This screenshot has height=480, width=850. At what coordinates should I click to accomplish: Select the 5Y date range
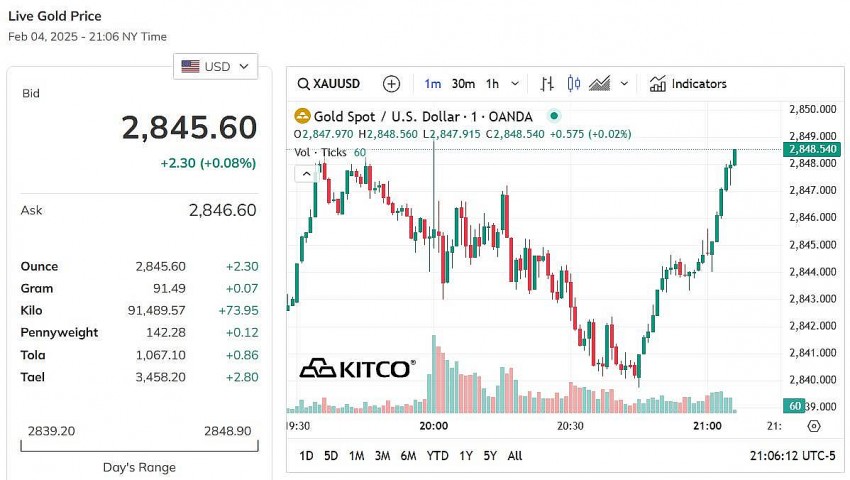(x=490, y=456)
